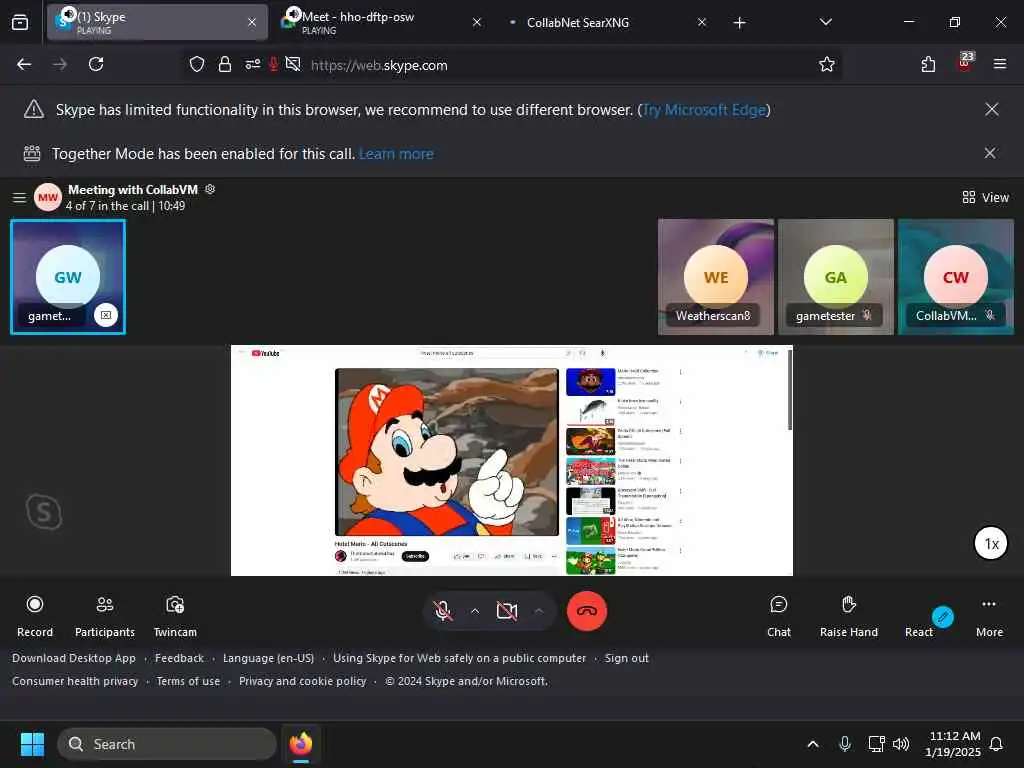The width and height of the screenshot is (1024, 768).
Task: Open the Consumer health privacy link
Action: tap(75, 681)
